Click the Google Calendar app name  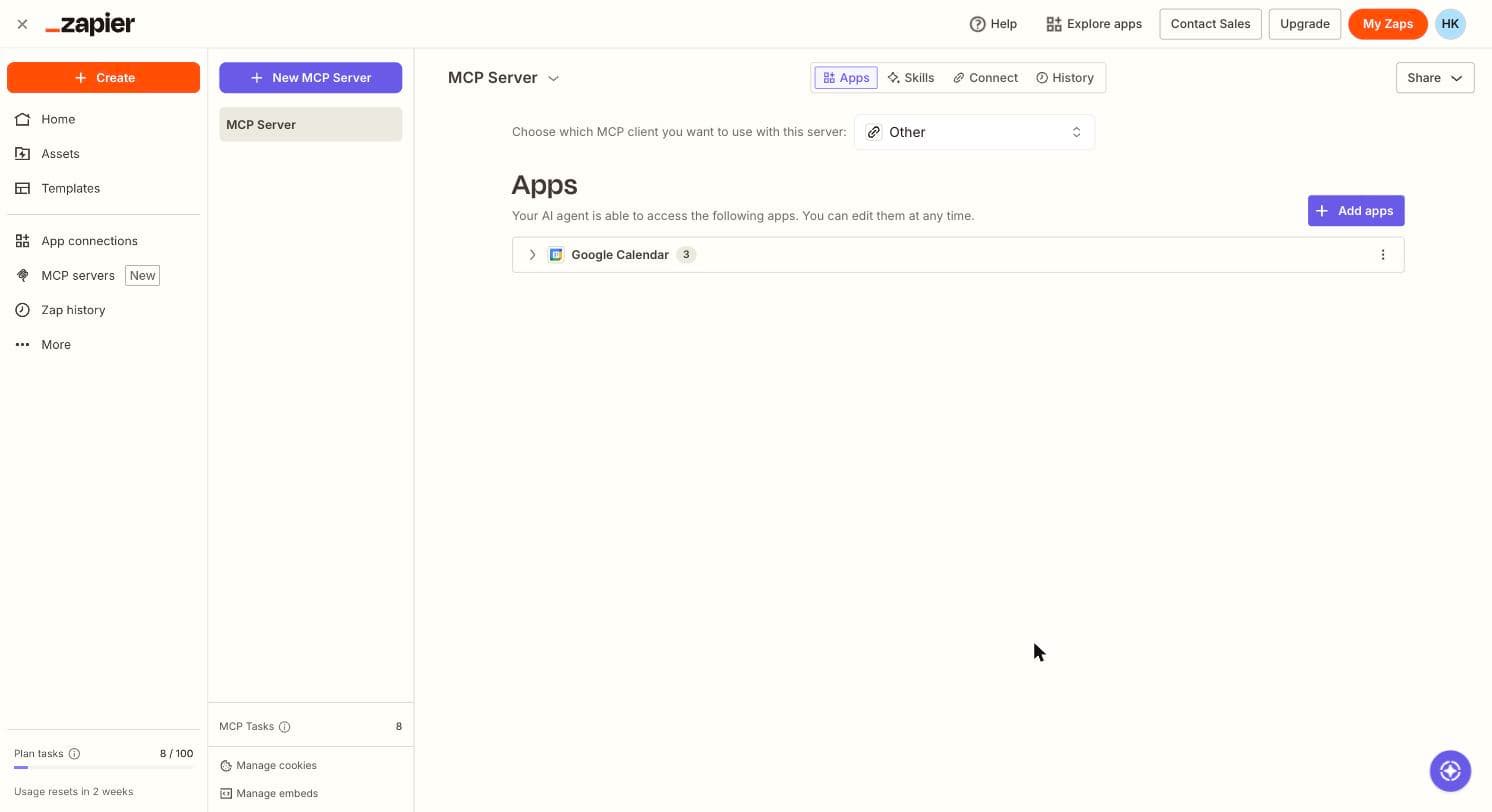pos(620,255)
